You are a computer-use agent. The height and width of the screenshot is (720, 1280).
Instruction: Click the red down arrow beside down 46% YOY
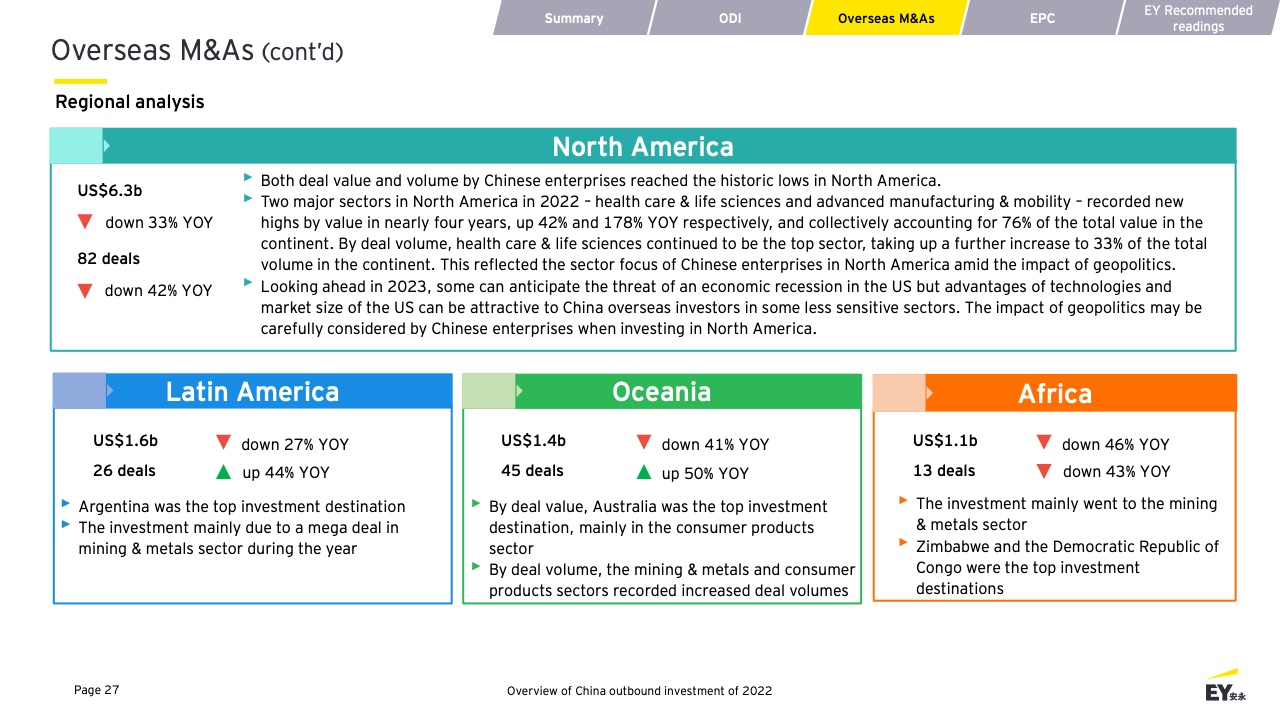click(x=1043, y=442)
